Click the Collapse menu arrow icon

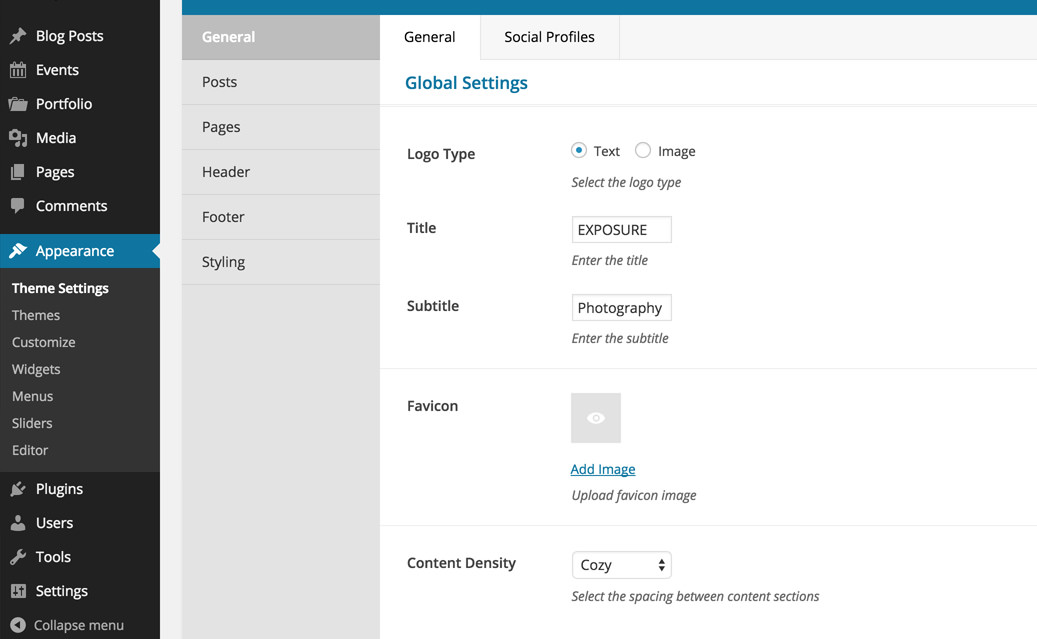18,625
